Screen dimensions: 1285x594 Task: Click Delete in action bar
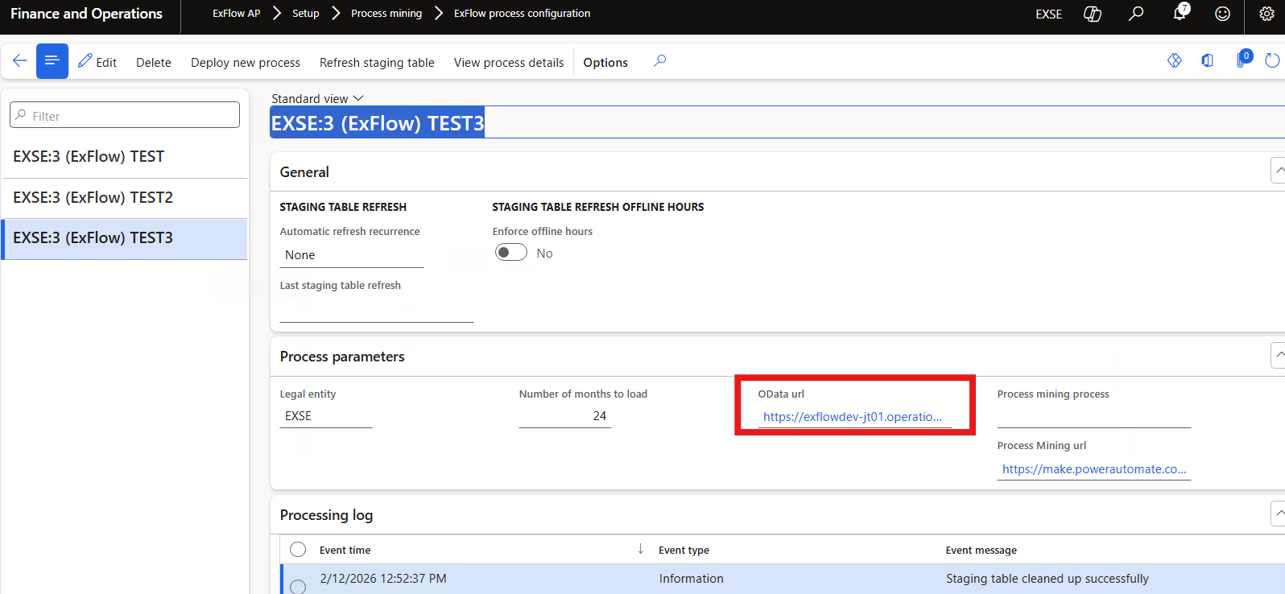pyautogui.click(x=153, y=62)
